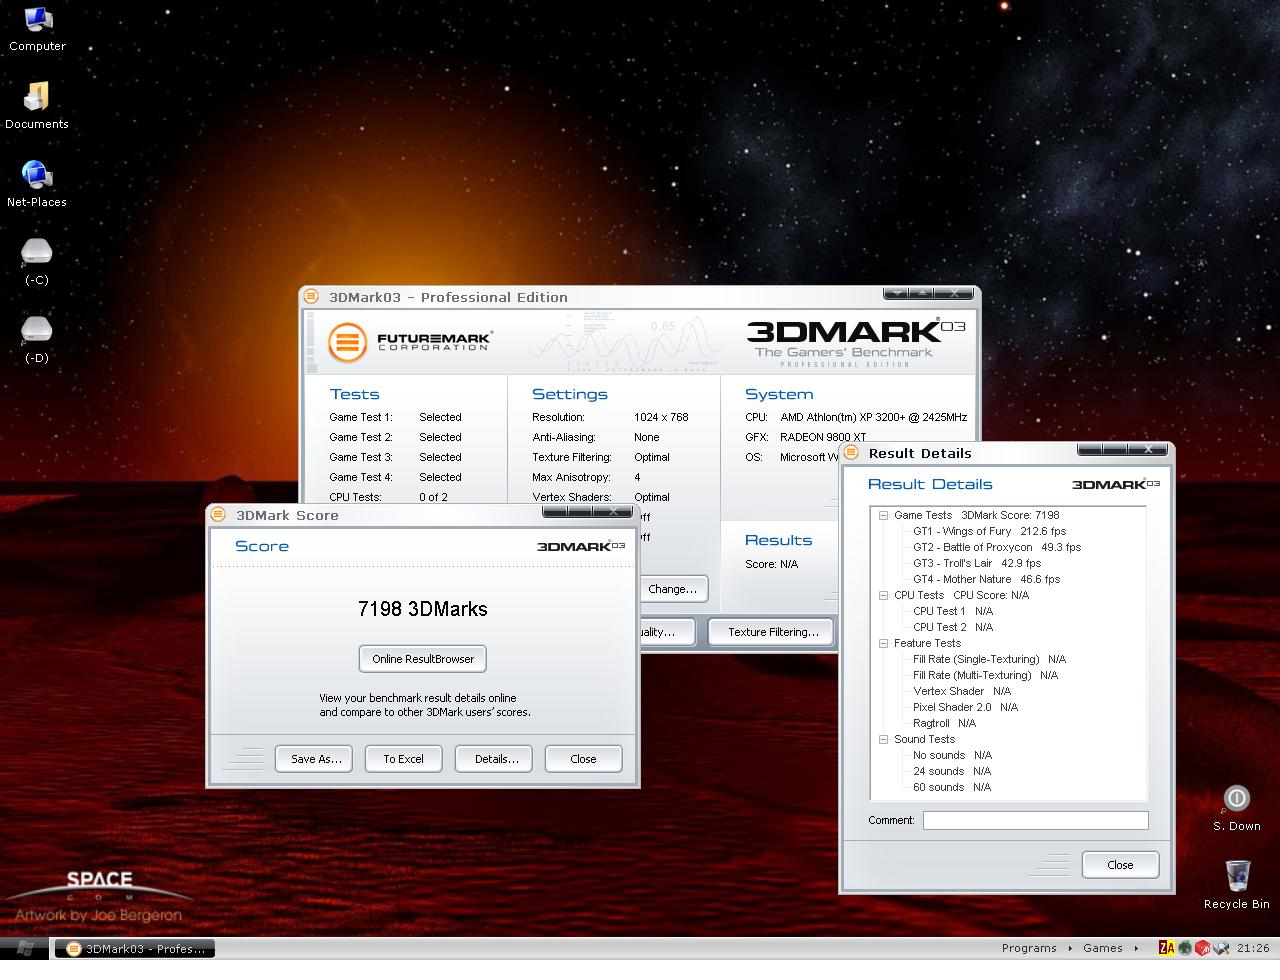Collapse the Sound Tests tree node
Screen dimensions: 1280x980
(884, 740)
